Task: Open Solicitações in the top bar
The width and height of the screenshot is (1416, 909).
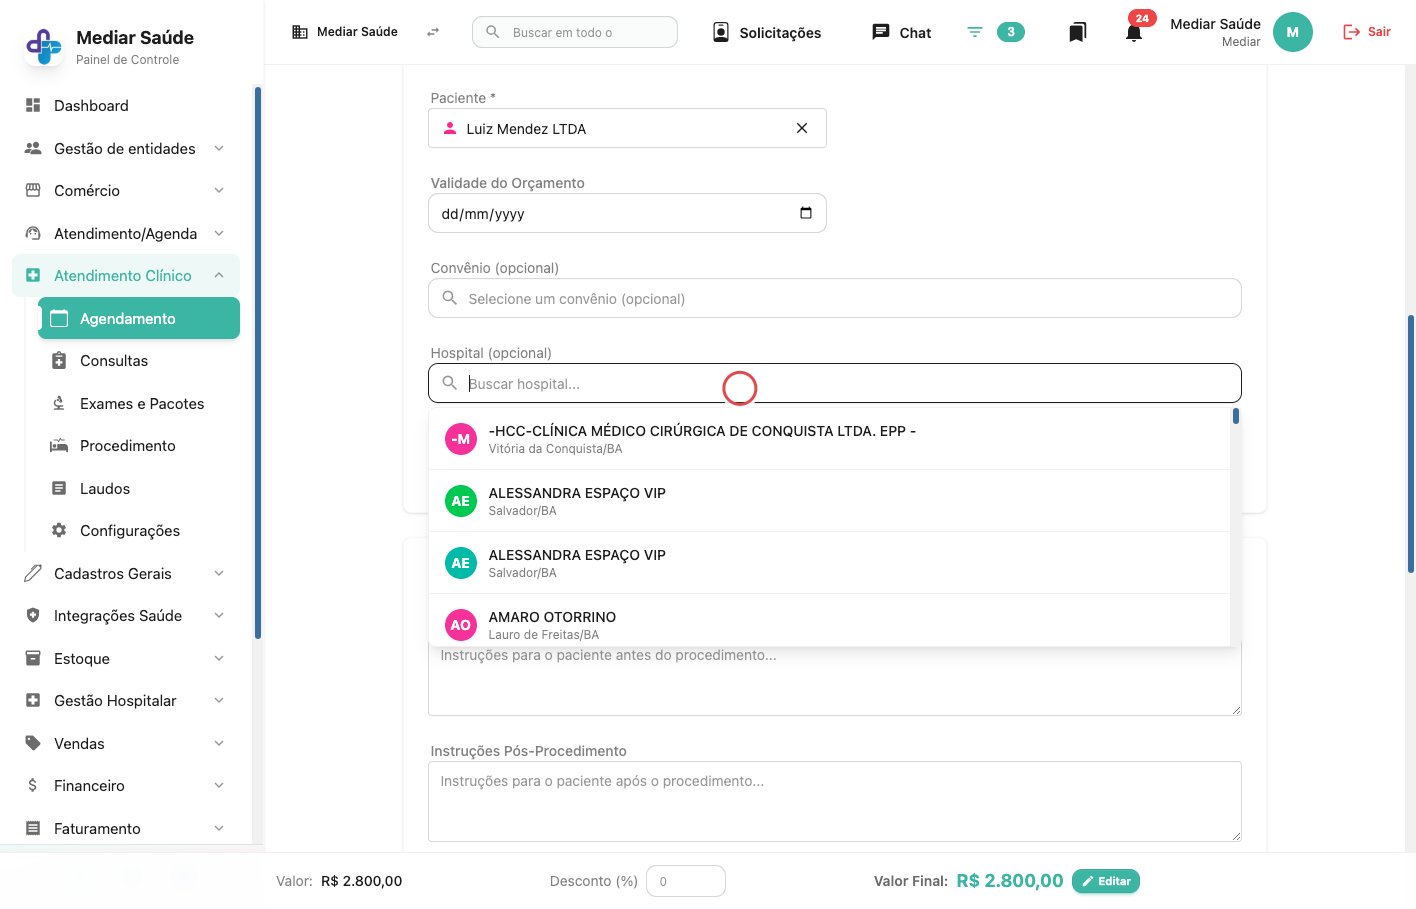Action: click(x=767, y=32)
